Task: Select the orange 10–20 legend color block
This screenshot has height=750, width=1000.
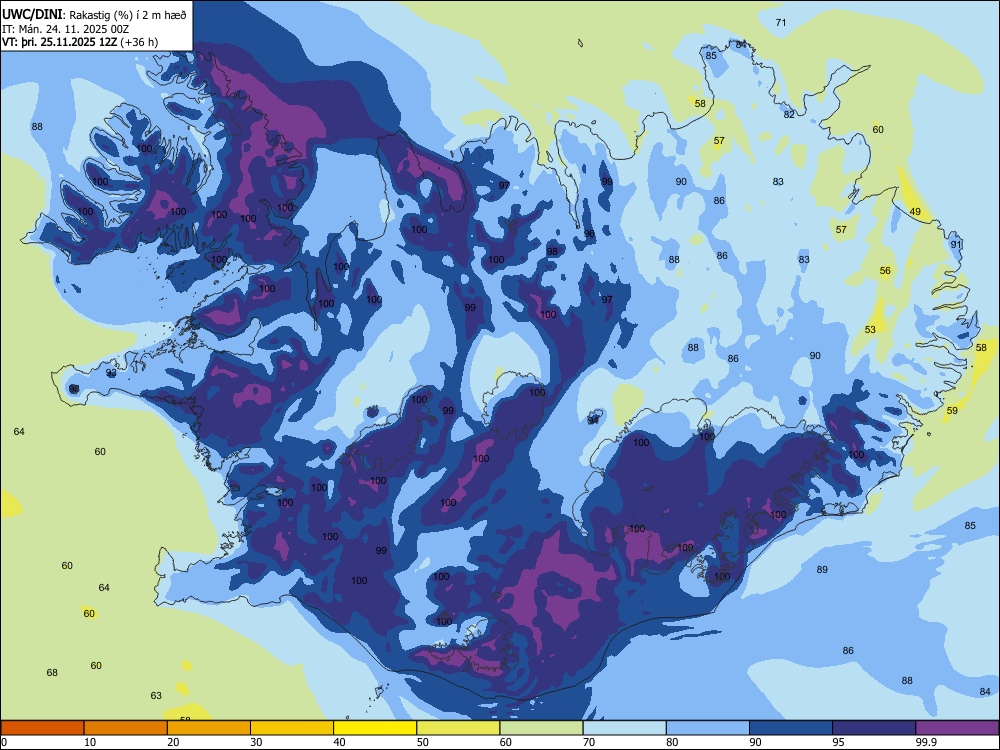Action: pyautogui.click(x=126, y=728)
